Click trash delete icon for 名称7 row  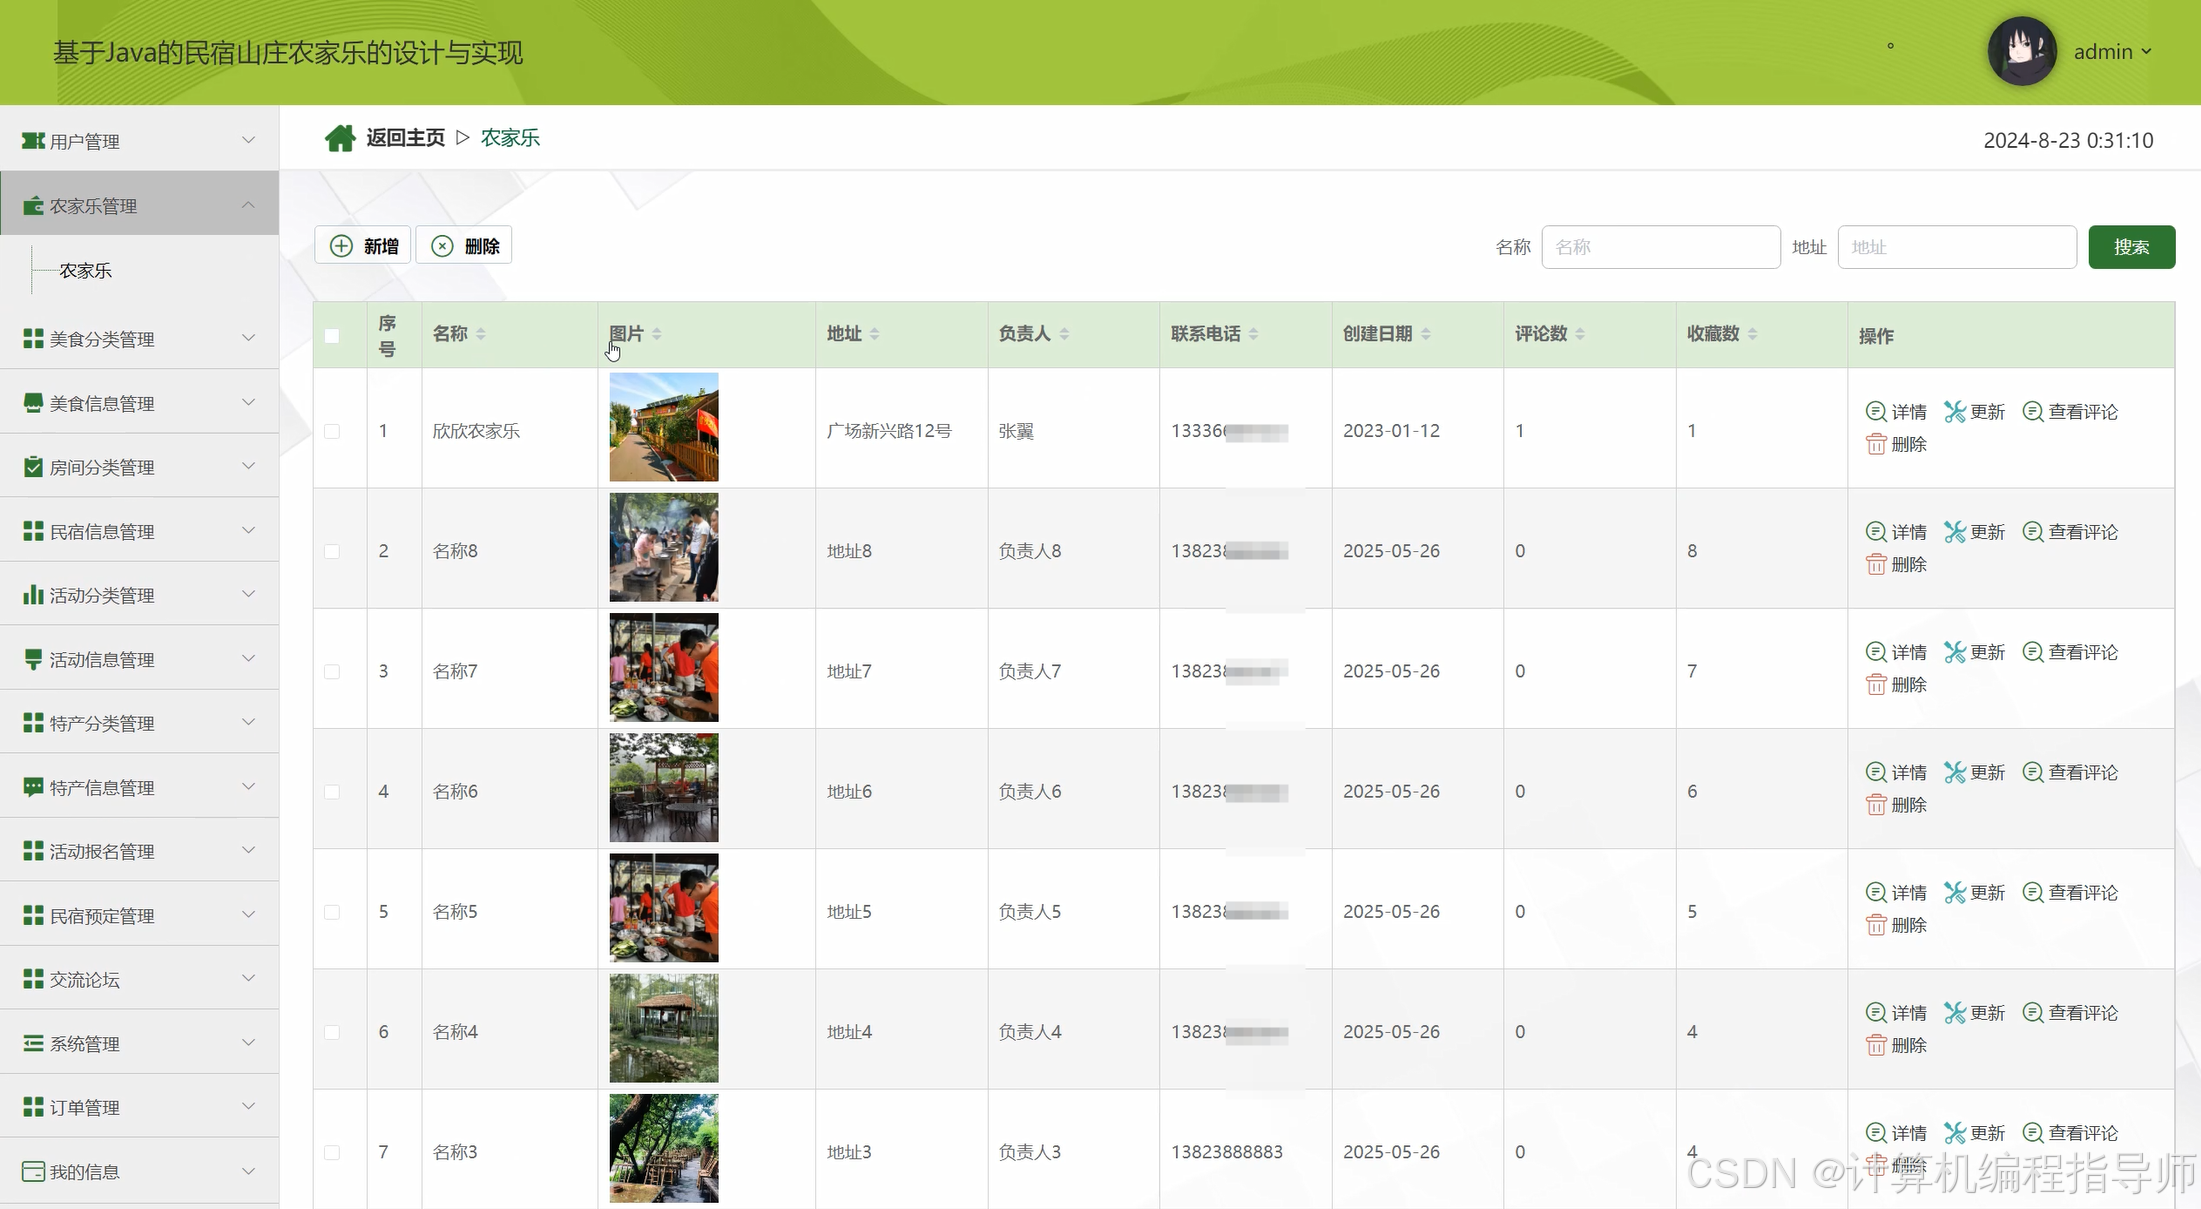(1876, 685)
